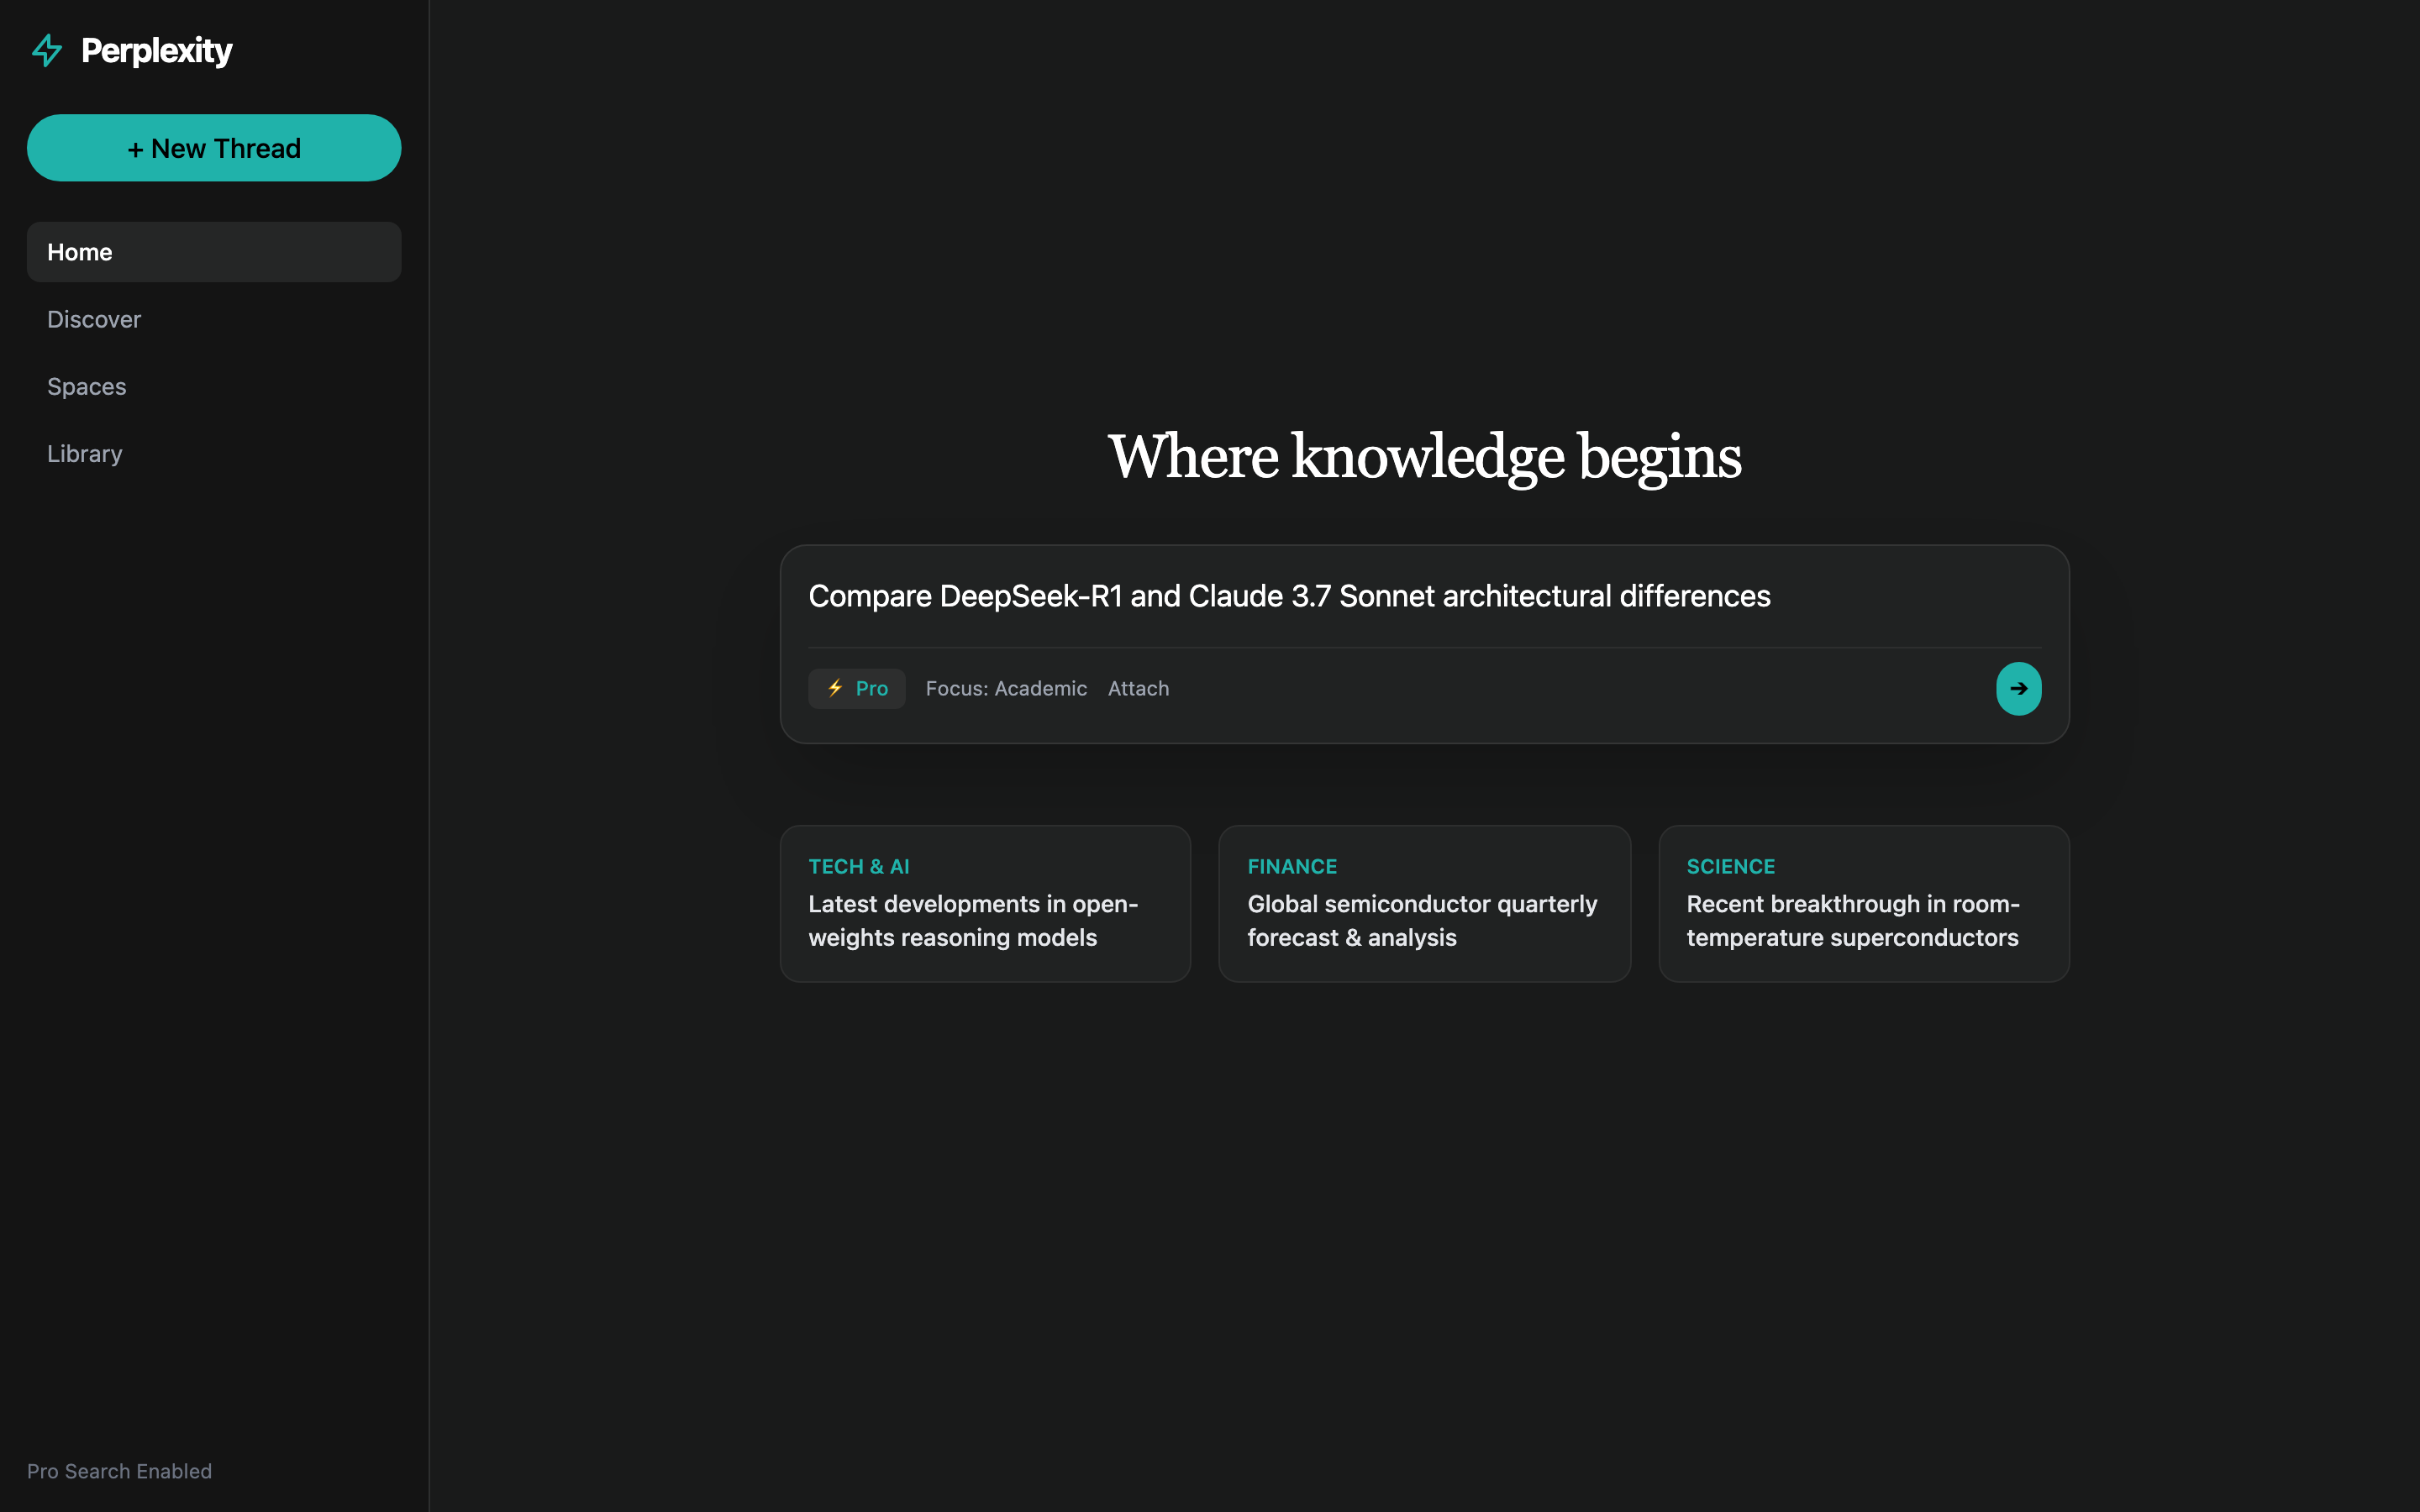Click Attach to add a file
This screenshot has height=1512, width=2420.
tap(1138, 688)
